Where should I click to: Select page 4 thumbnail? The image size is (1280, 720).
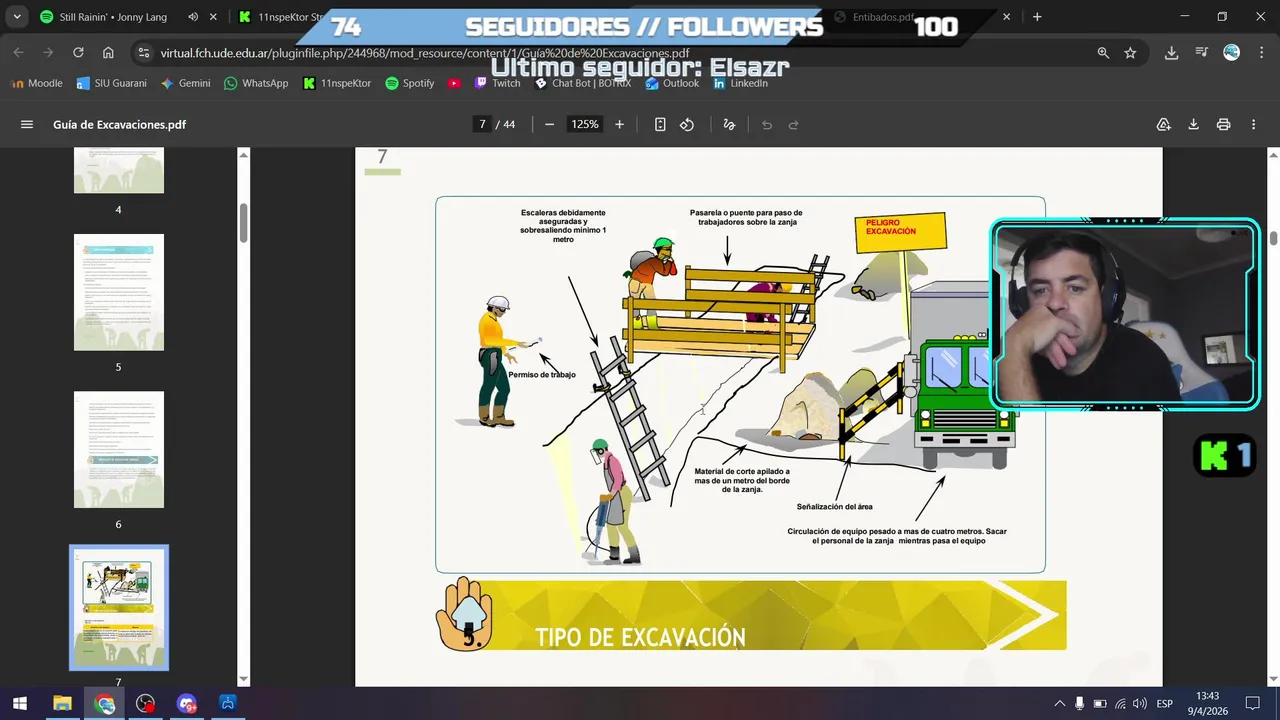point(119,170)
